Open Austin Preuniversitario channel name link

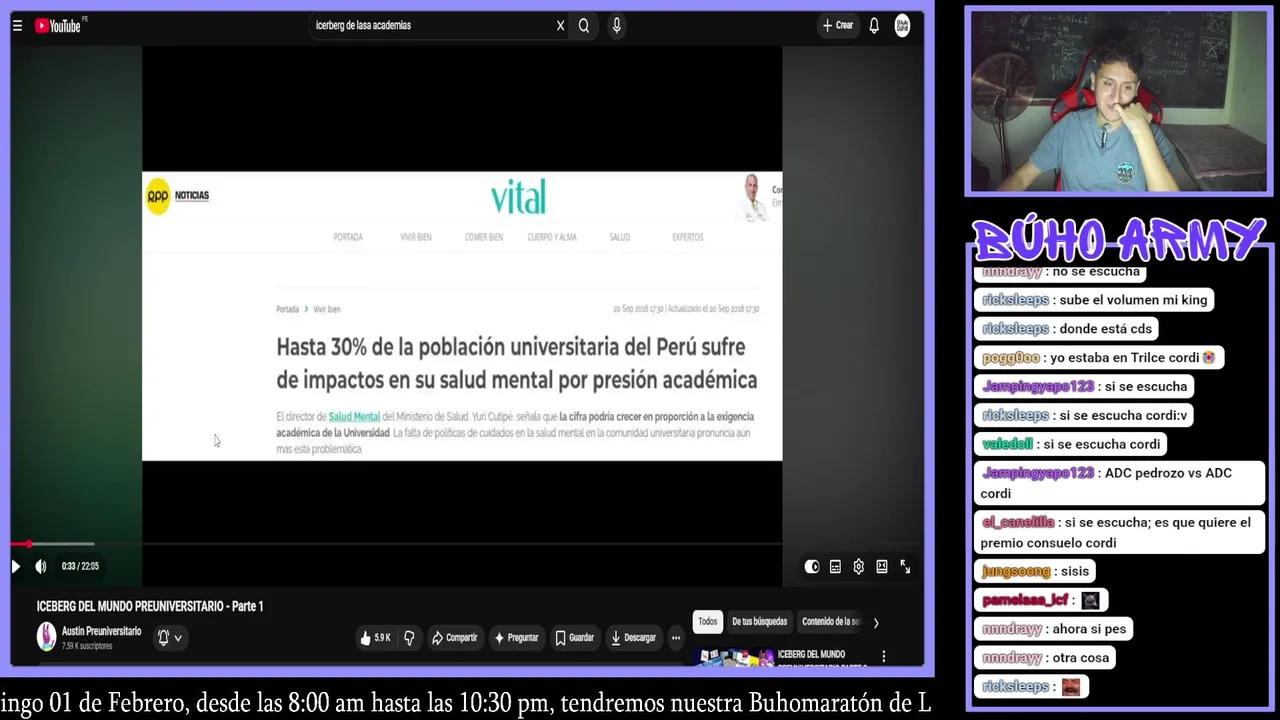coord(101,632)
